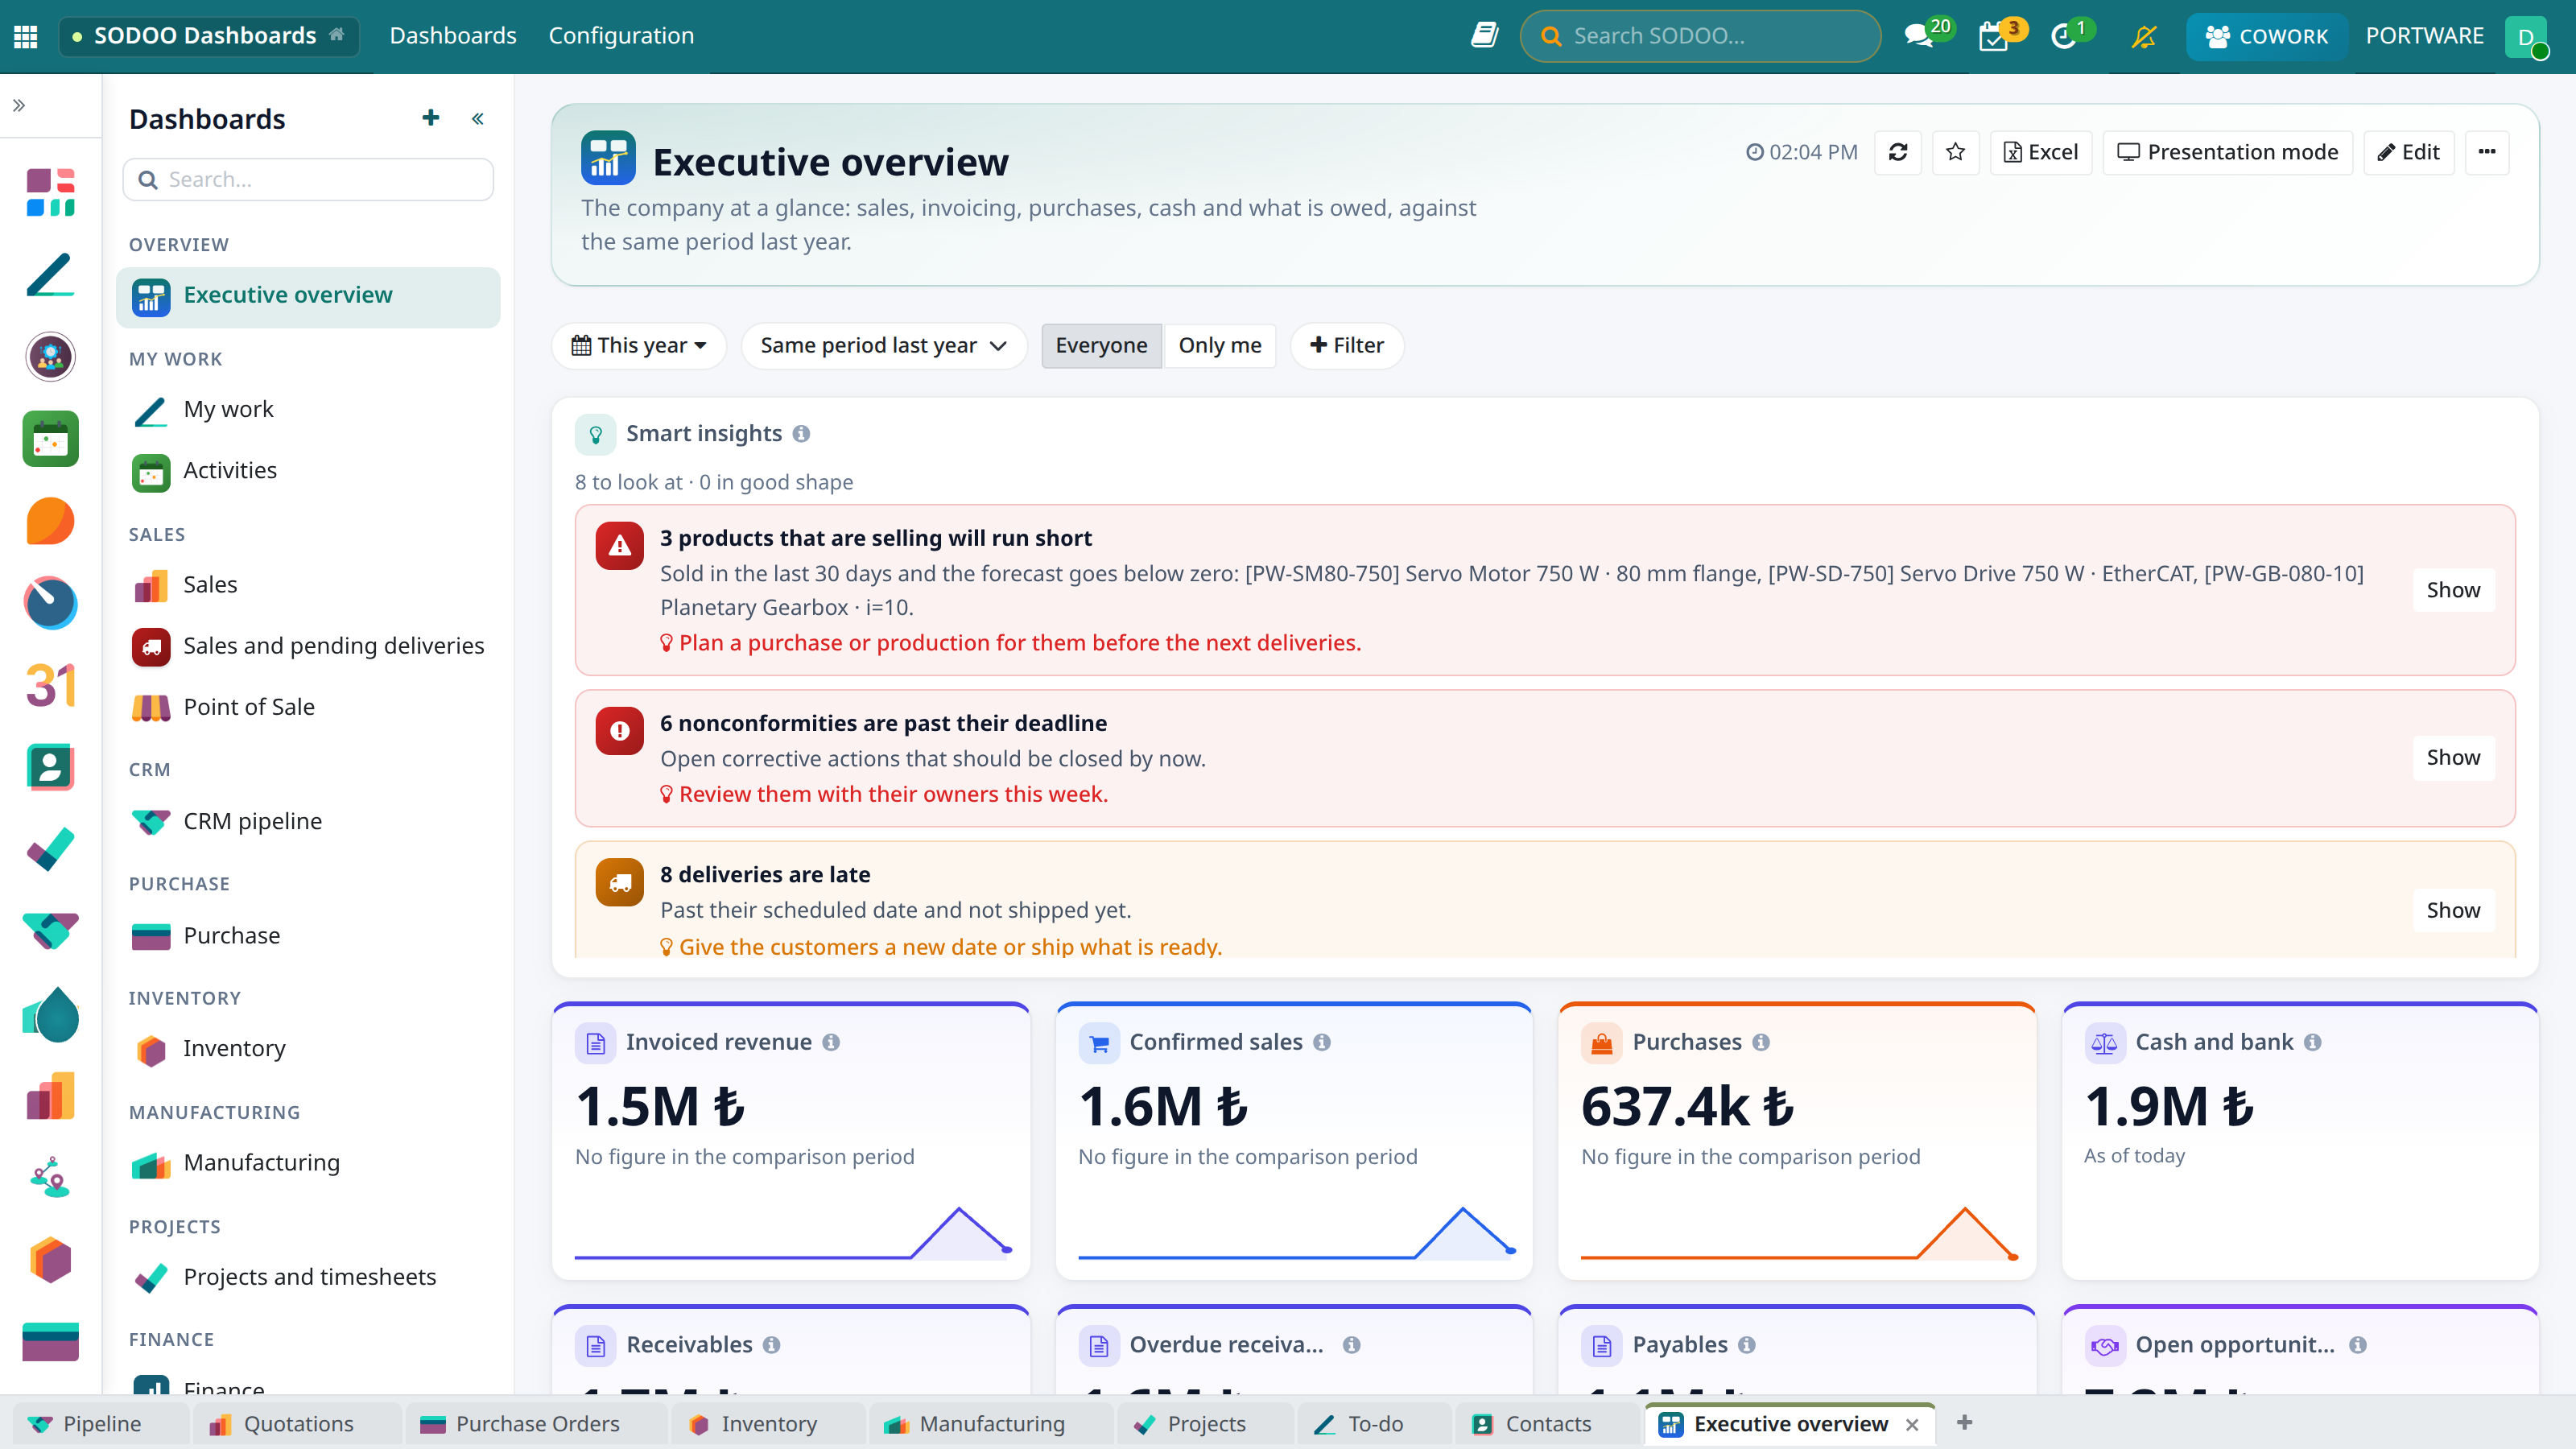
Task: Focus the Search SODOO input field
Action: [x=1700, y=36]
